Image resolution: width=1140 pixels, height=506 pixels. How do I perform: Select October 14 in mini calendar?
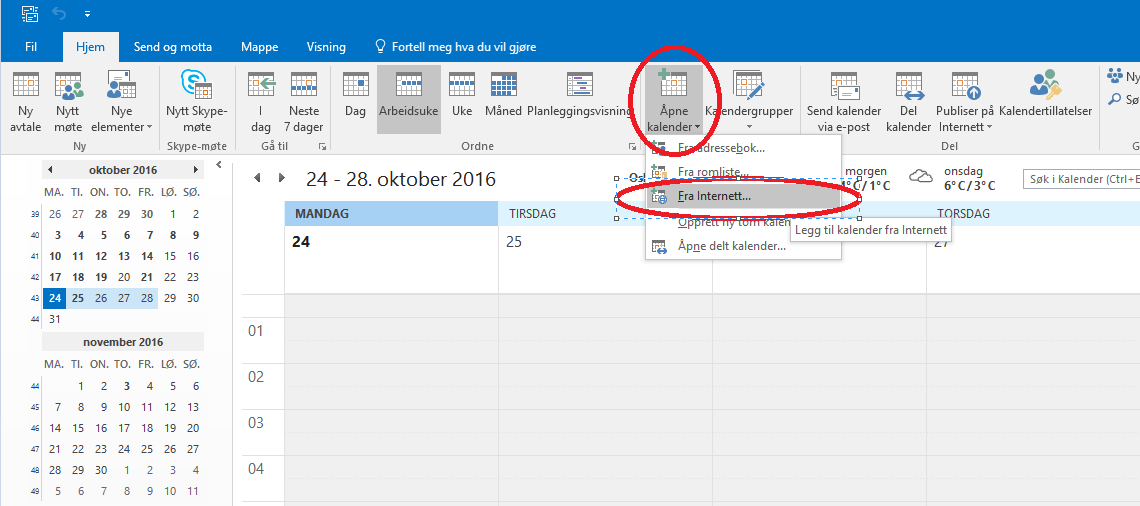(x=147, y=256)
